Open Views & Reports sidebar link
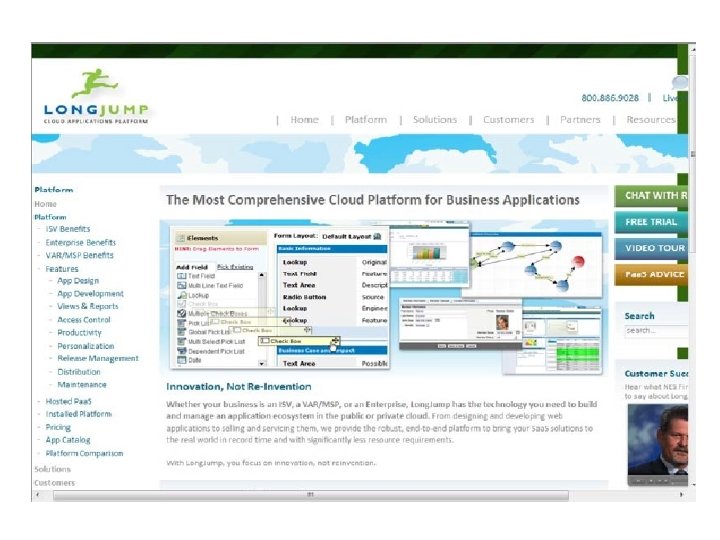The width and height of the screenshot is (720, 540). coord(88,306)
